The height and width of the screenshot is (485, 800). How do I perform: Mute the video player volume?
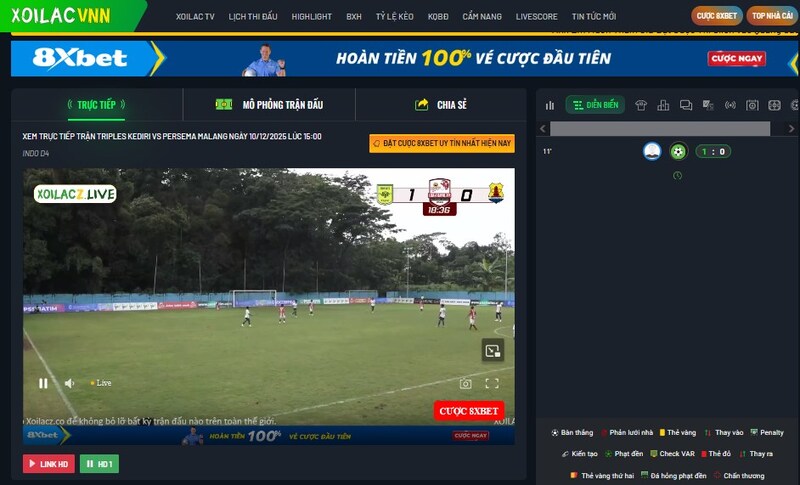(x=69, y=383)
